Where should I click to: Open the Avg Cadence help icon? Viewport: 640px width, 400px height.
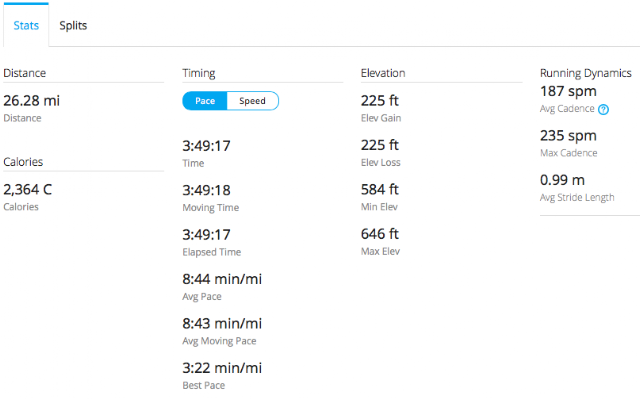click(x=603, y=109)
